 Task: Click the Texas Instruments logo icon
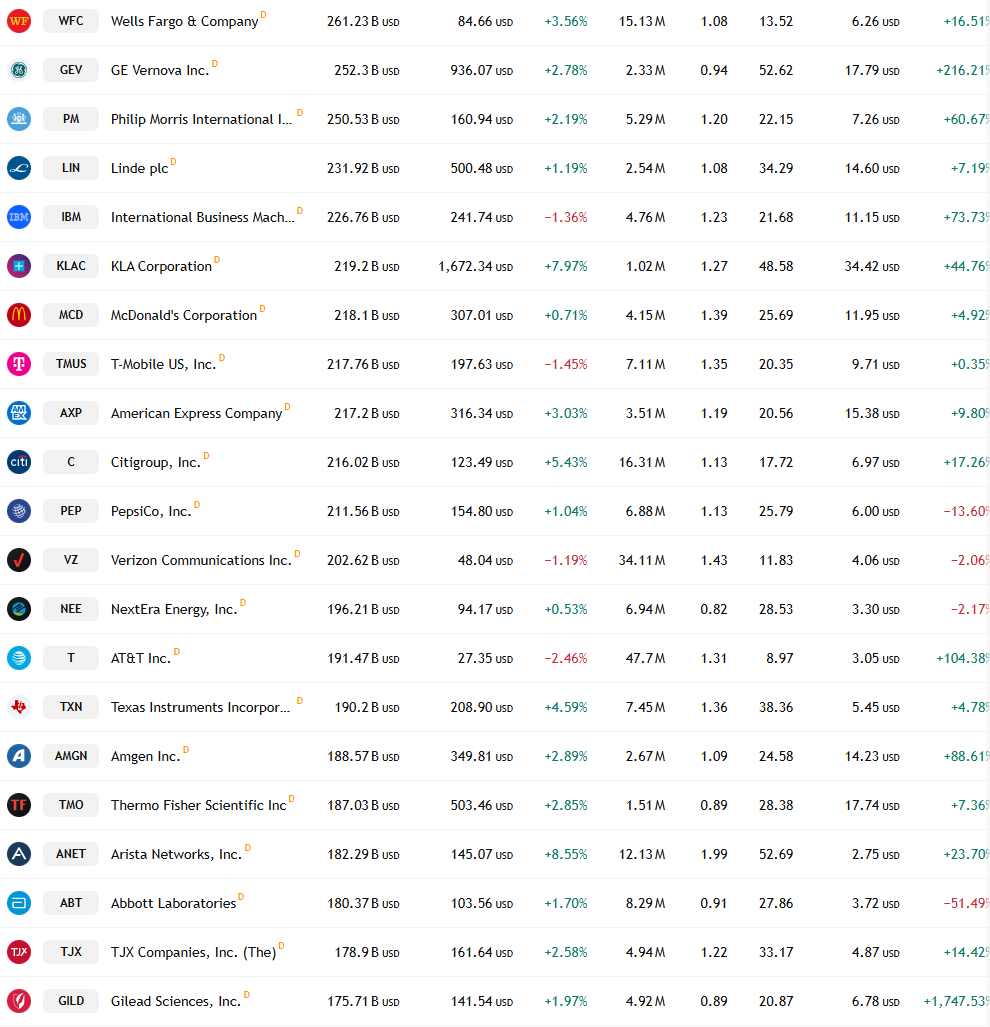(19, 707)
